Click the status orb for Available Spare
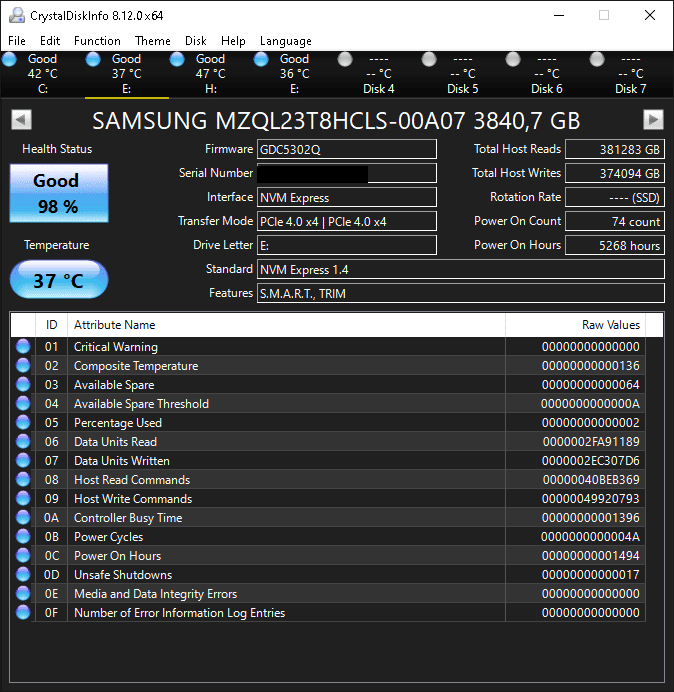This screenshot has height=692, width=674. (x=23, y=384)
